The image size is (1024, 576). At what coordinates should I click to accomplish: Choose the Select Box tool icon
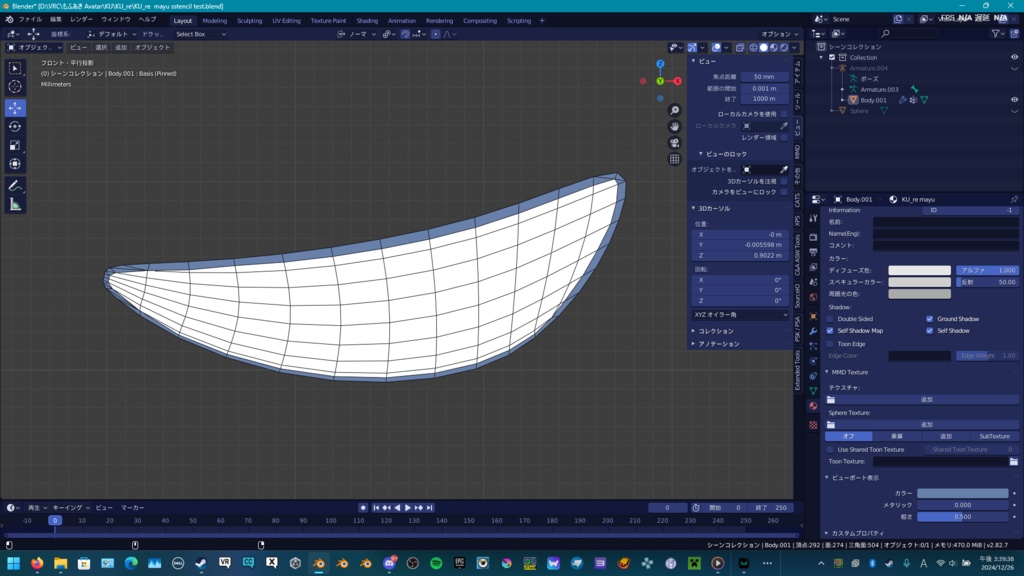point(15,68)
